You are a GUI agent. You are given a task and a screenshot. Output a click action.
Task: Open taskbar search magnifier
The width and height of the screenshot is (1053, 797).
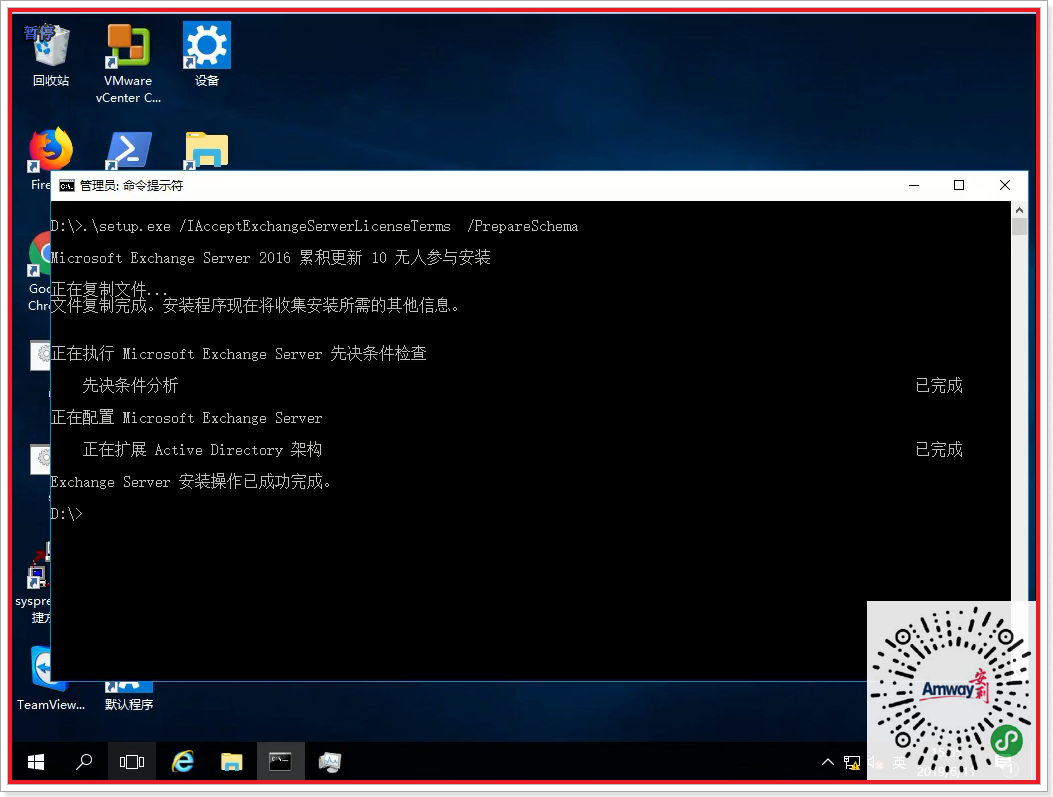coord(84,761)
